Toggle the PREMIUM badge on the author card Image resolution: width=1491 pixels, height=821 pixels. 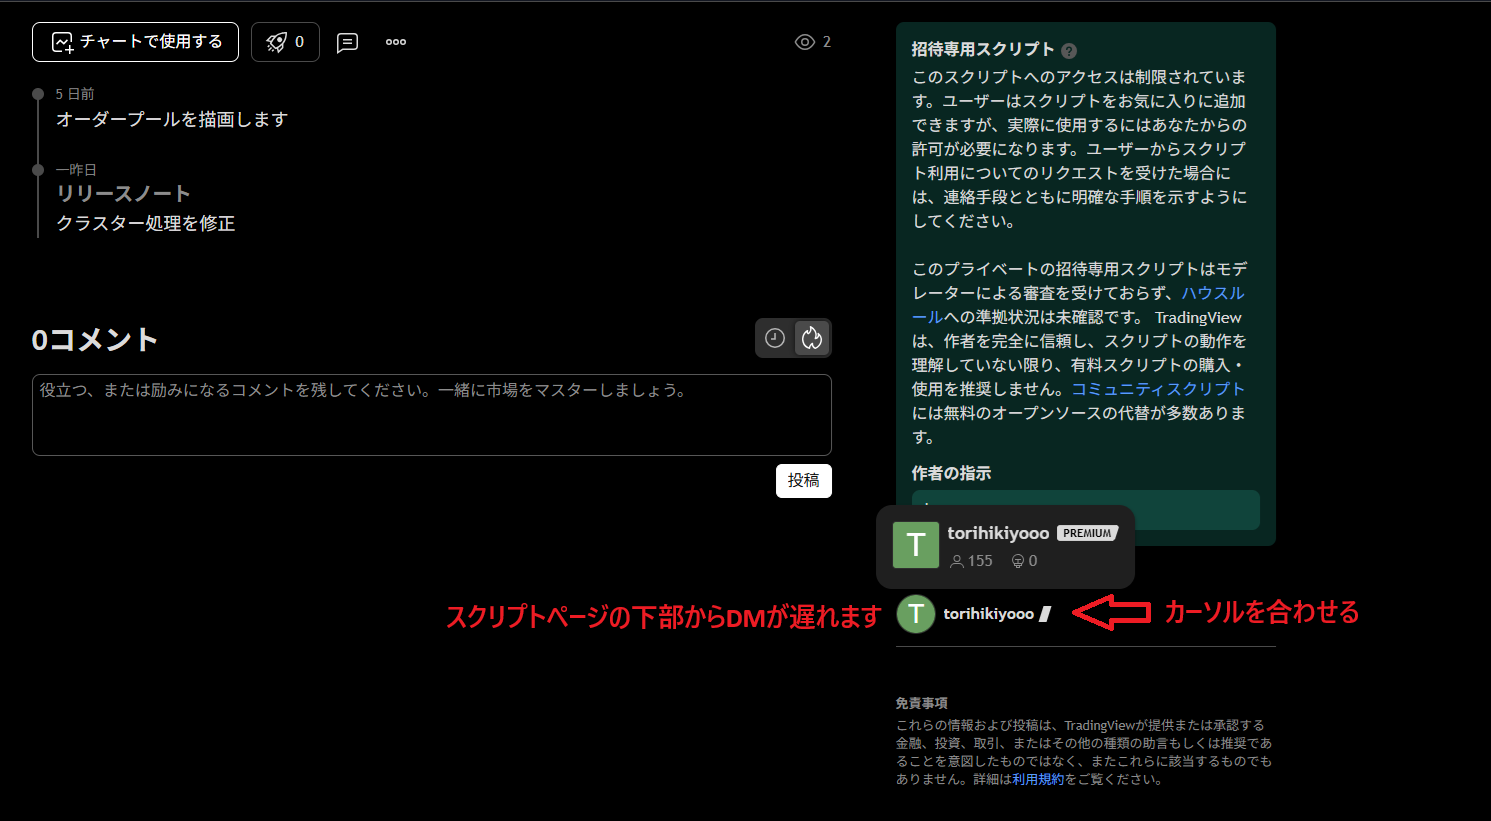click(x=1088, y=533)
